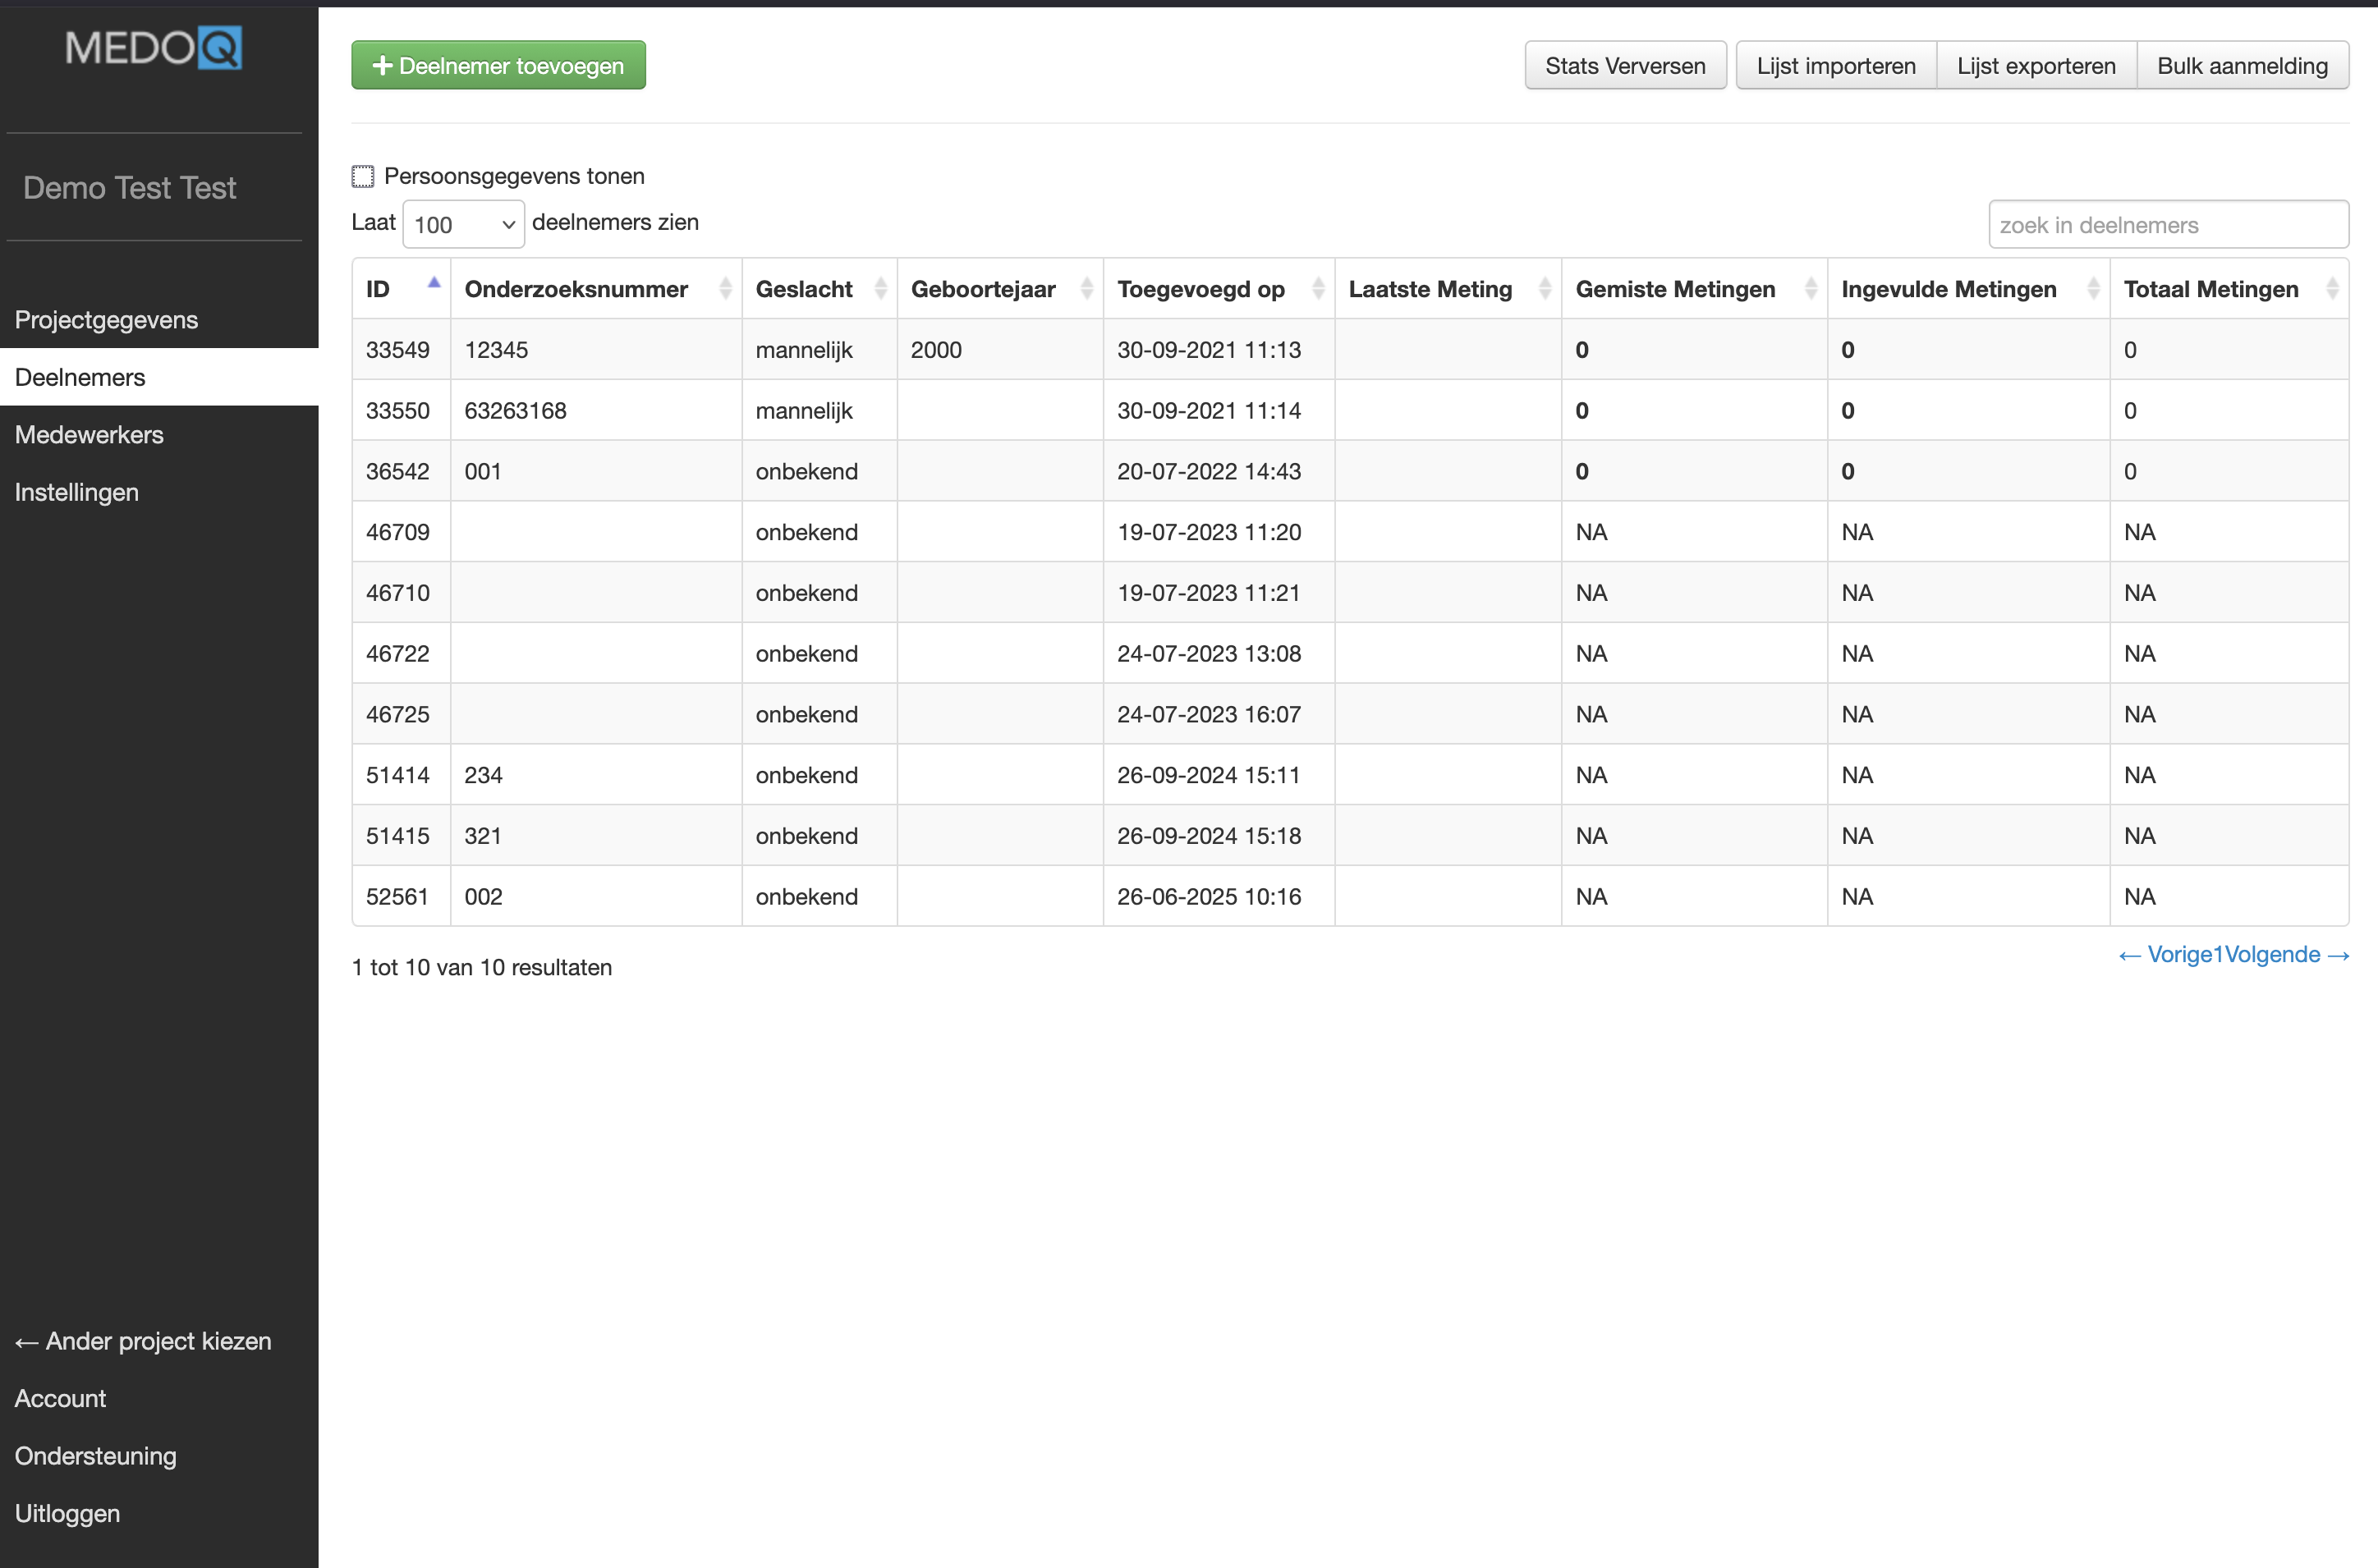
Task: Click the Gemiste Metingen sort icon
Action: [x=1810, y=289]
